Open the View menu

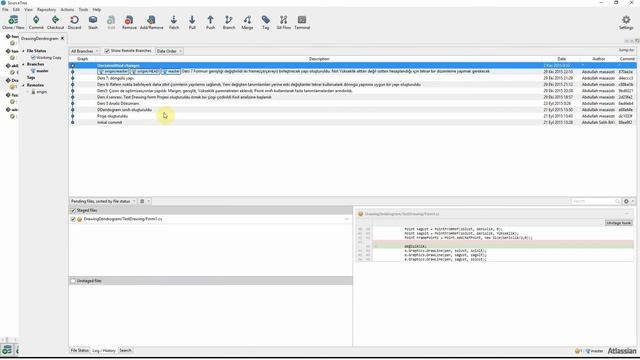[x=29, y=9]
